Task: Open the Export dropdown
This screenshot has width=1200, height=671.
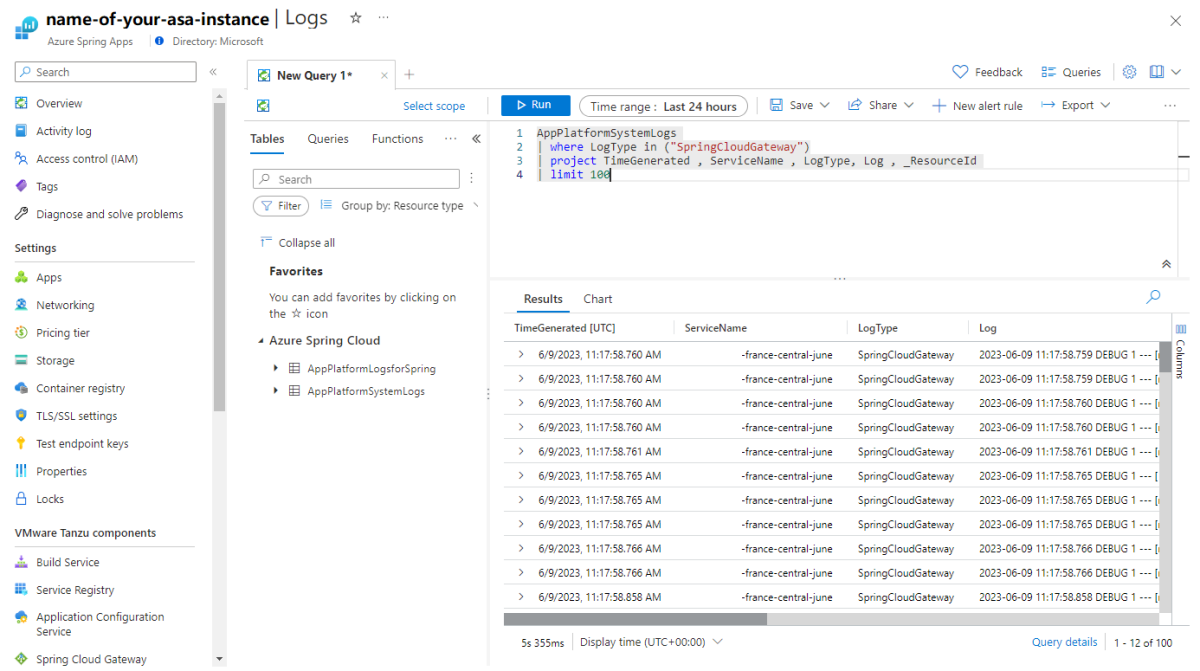Action: click(1076, 105)
